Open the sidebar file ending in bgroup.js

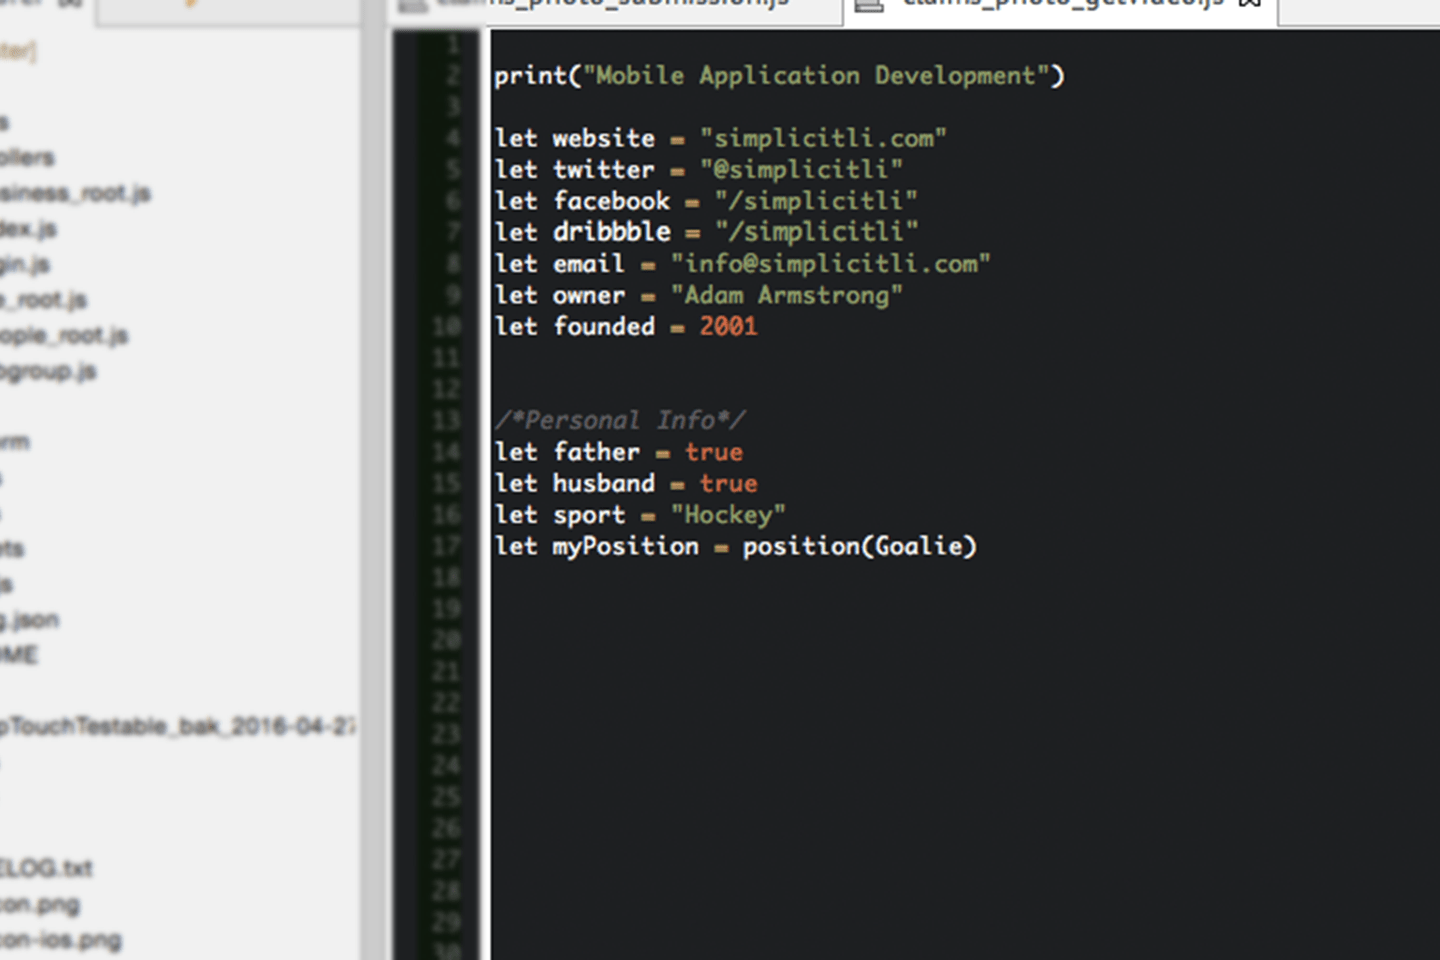[x=48, y=371]
